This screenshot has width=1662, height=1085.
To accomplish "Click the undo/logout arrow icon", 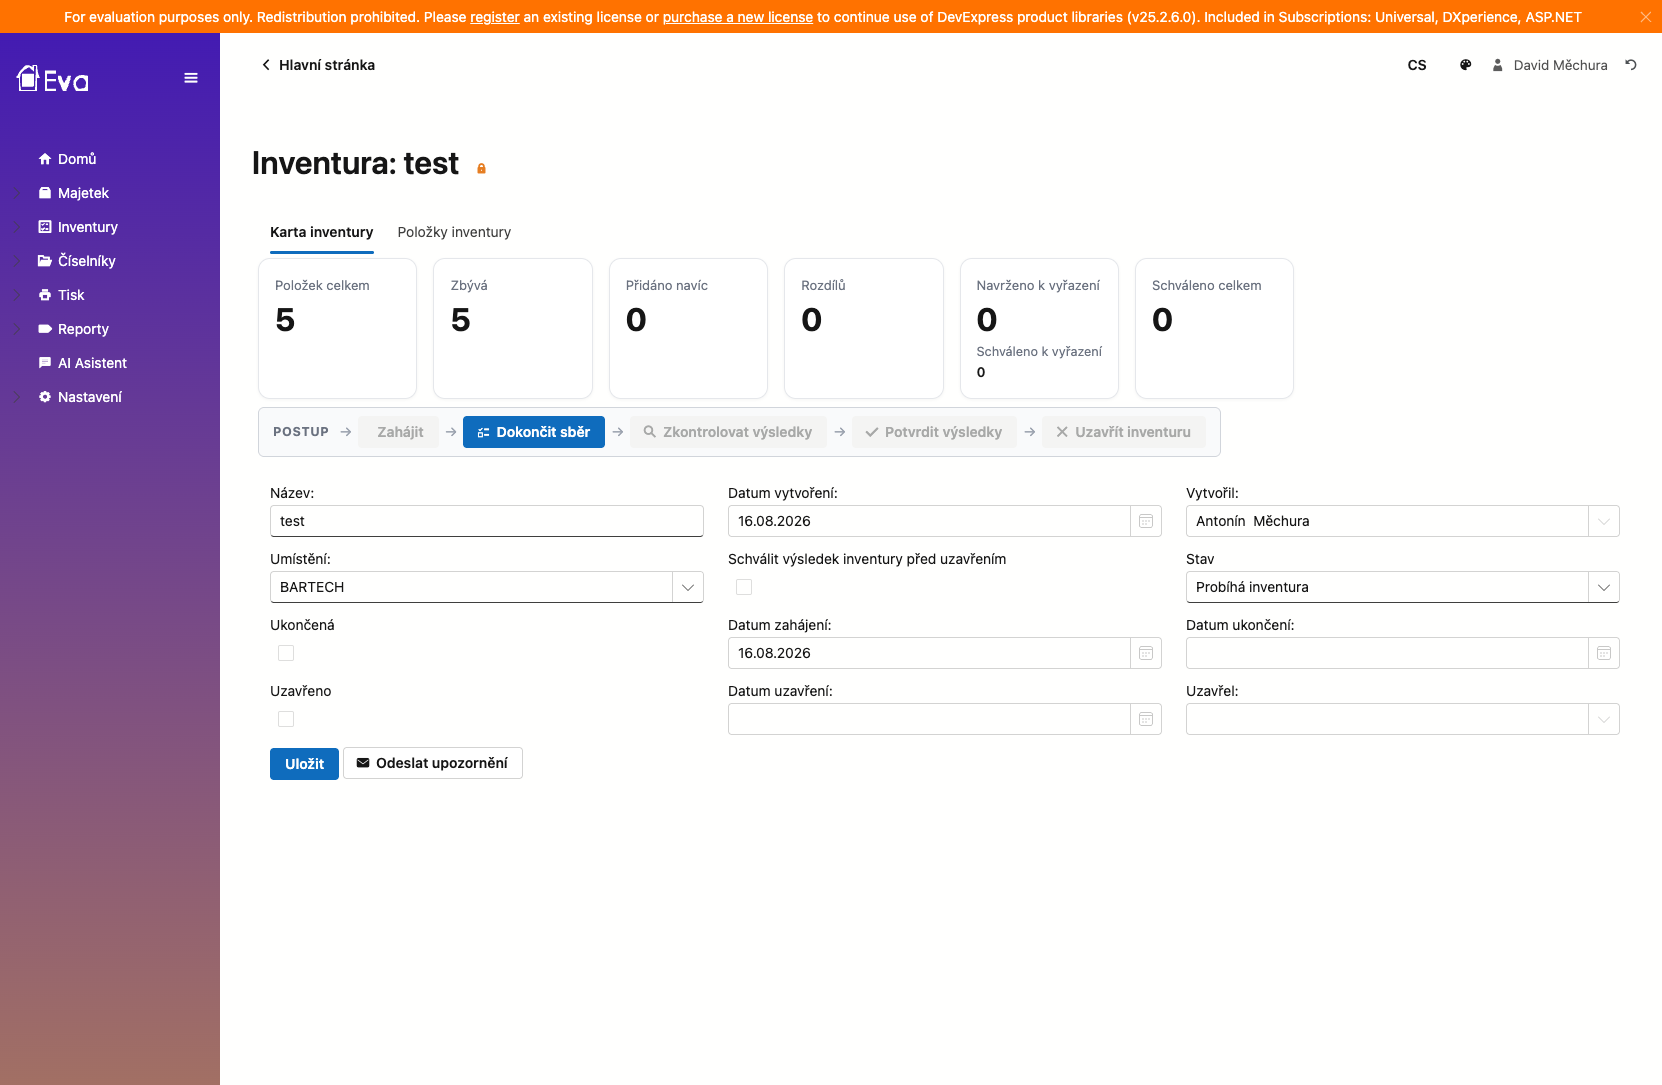I will pos(1631,65).
